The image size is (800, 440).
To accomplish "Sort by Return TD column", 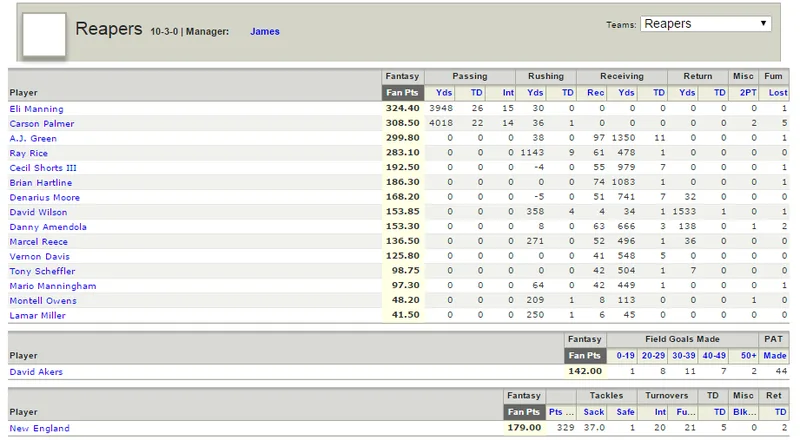I will click(720, 93).
